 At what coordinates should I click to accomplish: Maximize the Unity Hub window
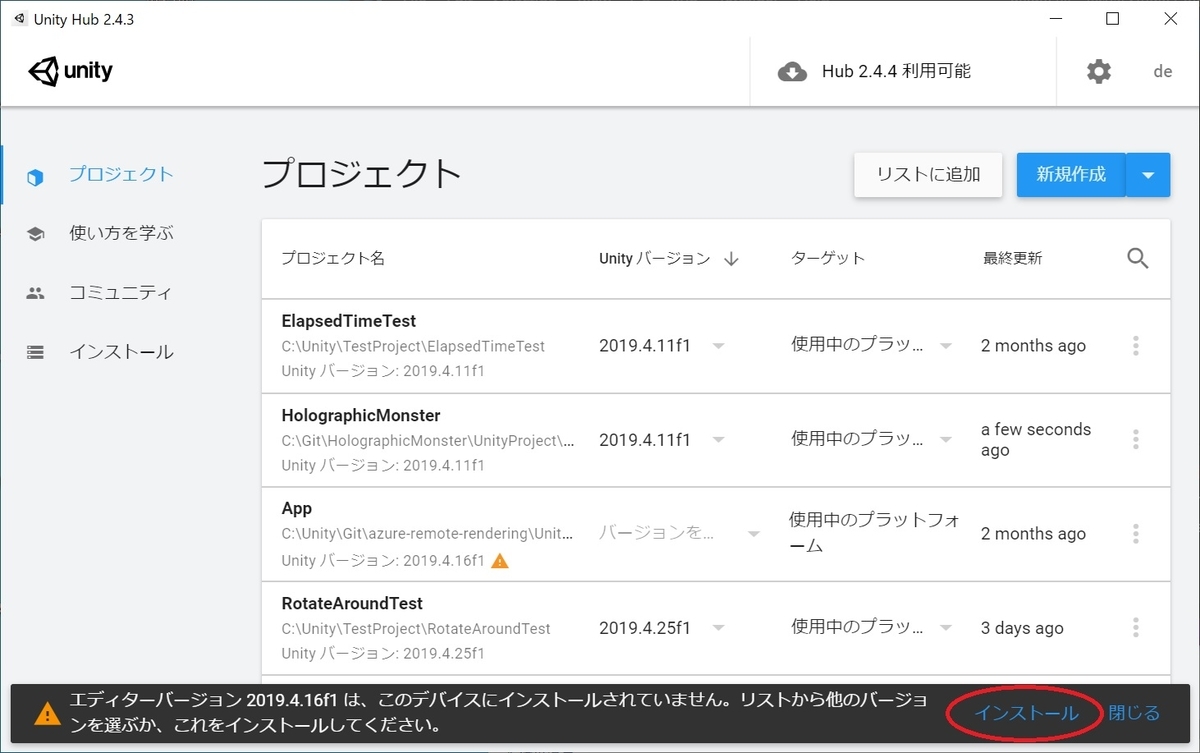tap(1112, 19)
